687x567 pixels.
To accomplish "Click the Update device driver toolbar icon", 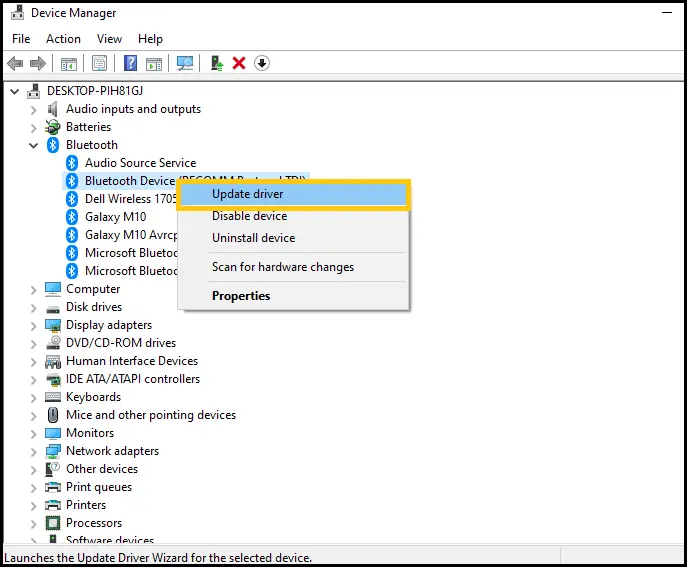I will pyautogui.click(x=216, y=64).
